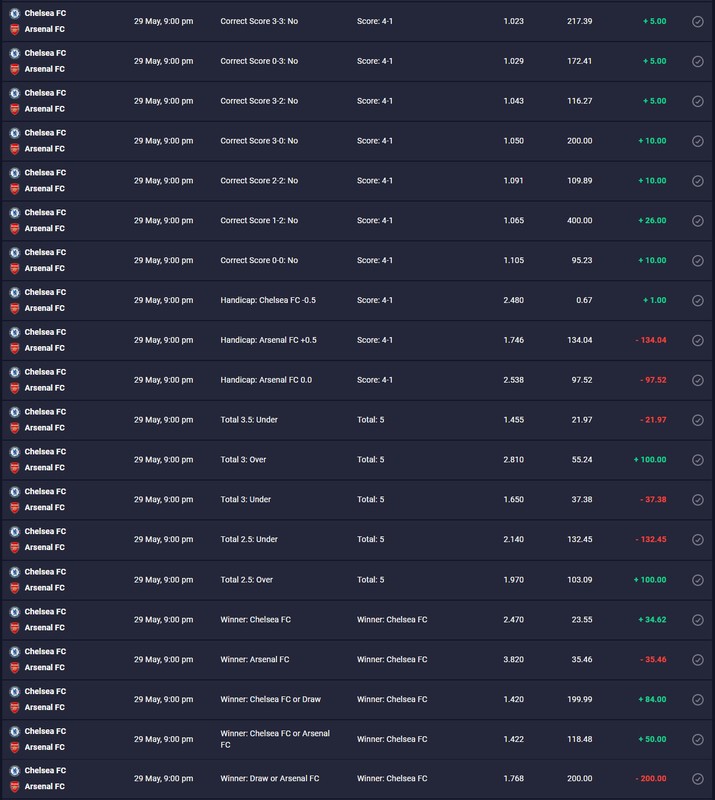Click the stake amount 400.00

580,220
